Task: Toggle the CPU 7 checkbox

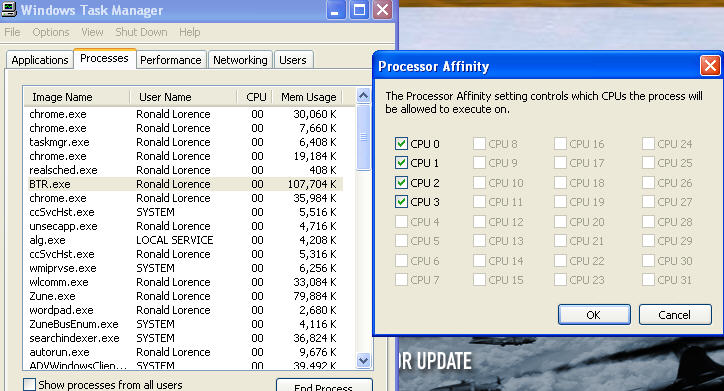Action: [401, 280]
